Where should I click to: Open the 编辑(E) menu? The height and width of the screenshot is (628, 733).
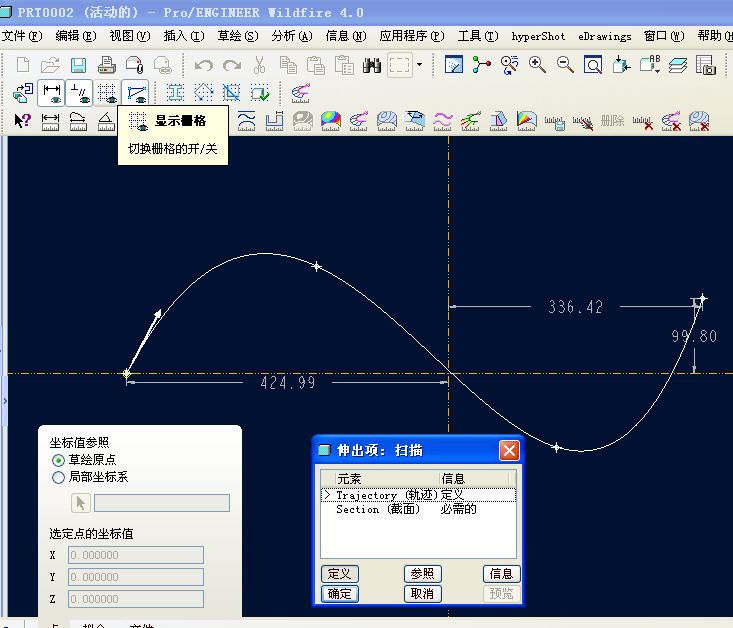pos(76,36)
